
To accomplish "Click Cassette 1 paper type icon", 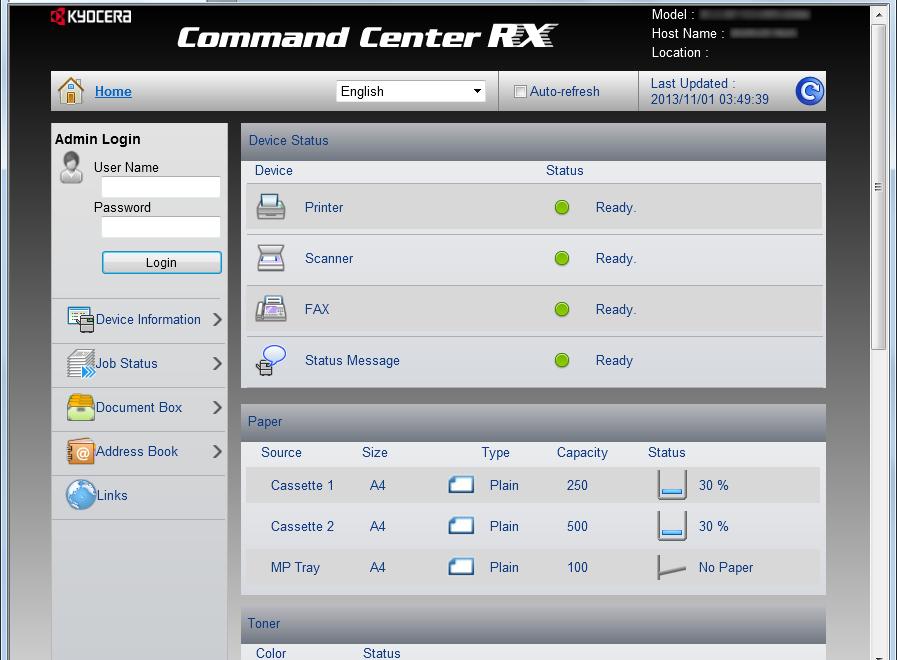I will [x=461, y=485].
